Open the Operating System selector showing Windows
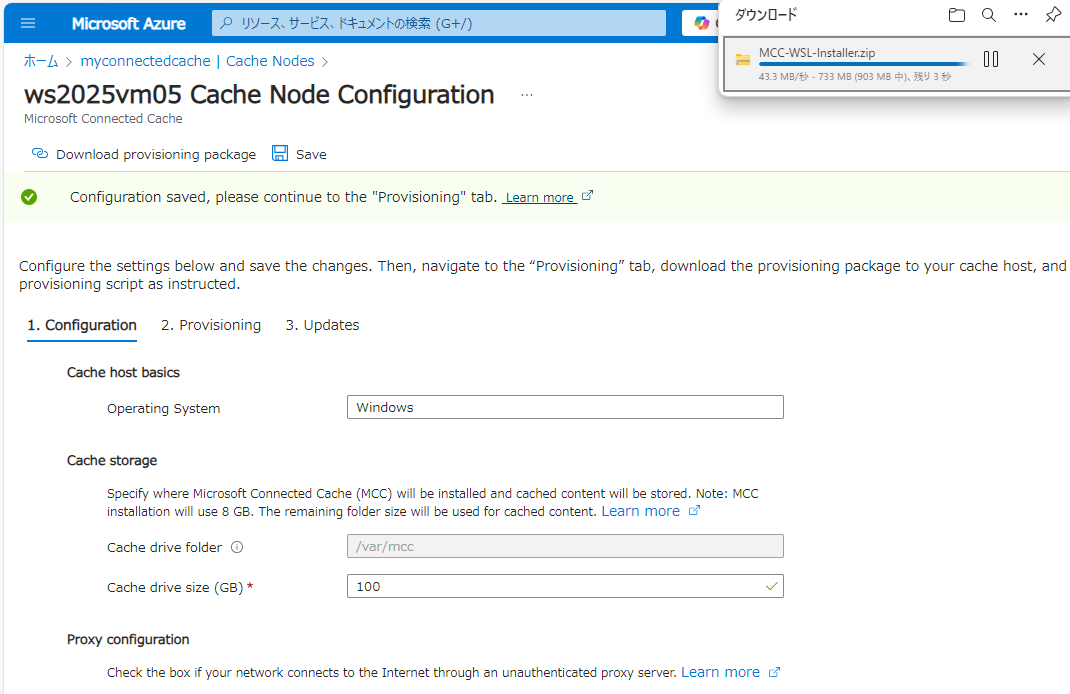The image size is (1070, 694). pyautogui.click(x=565, y=407)
